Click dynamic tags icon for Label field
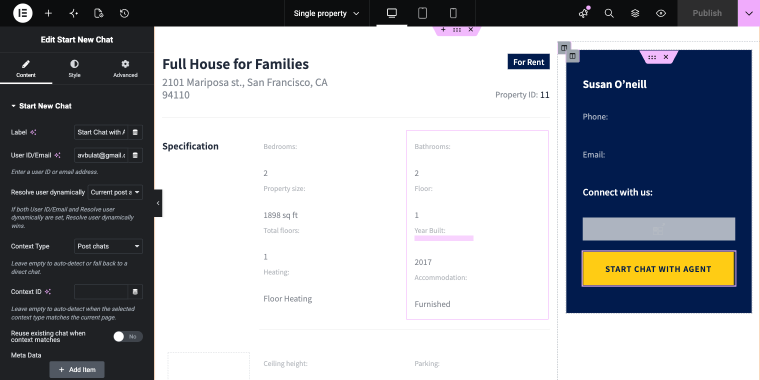This screenshot has width=760, height=380. [x=135, y=132]
